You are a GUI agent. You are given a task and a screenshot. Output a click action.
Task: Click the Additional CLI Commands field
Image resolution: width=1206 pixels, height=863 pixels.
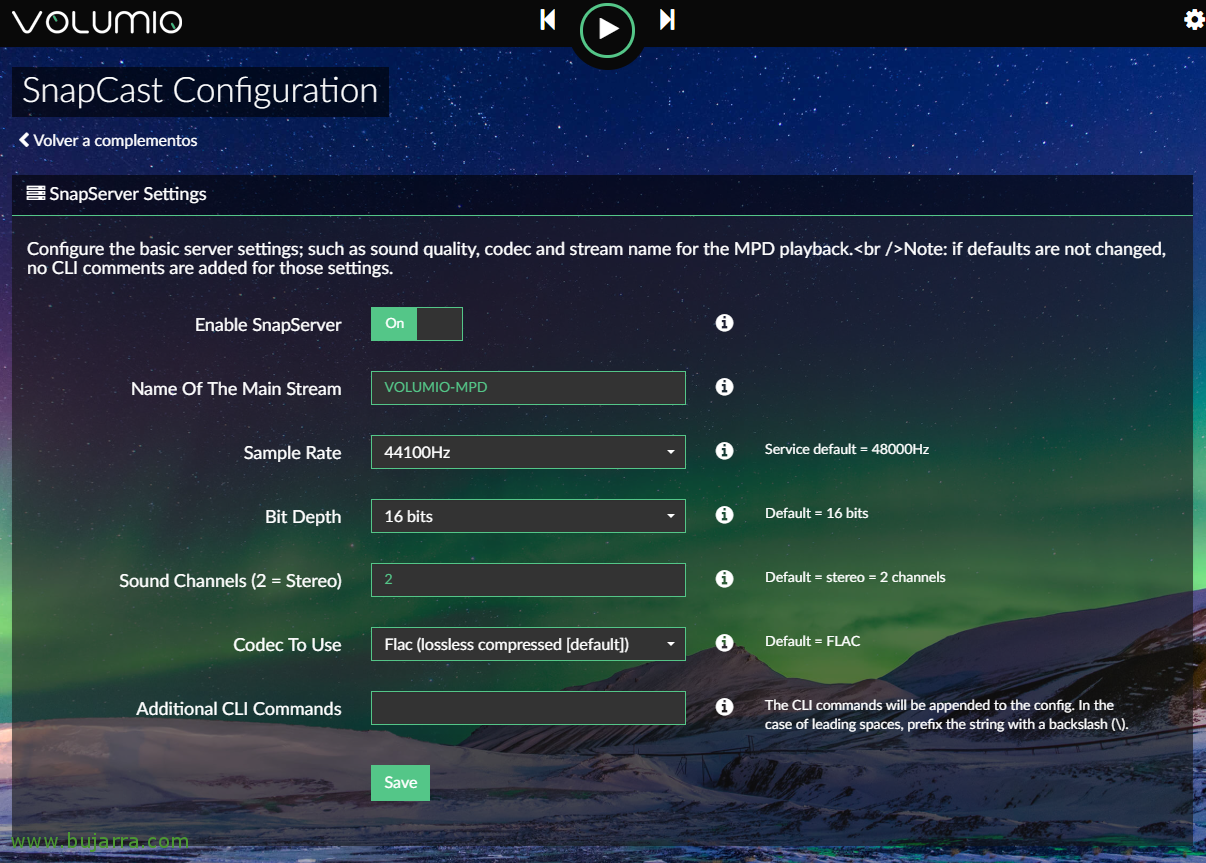tap(528, 708)
